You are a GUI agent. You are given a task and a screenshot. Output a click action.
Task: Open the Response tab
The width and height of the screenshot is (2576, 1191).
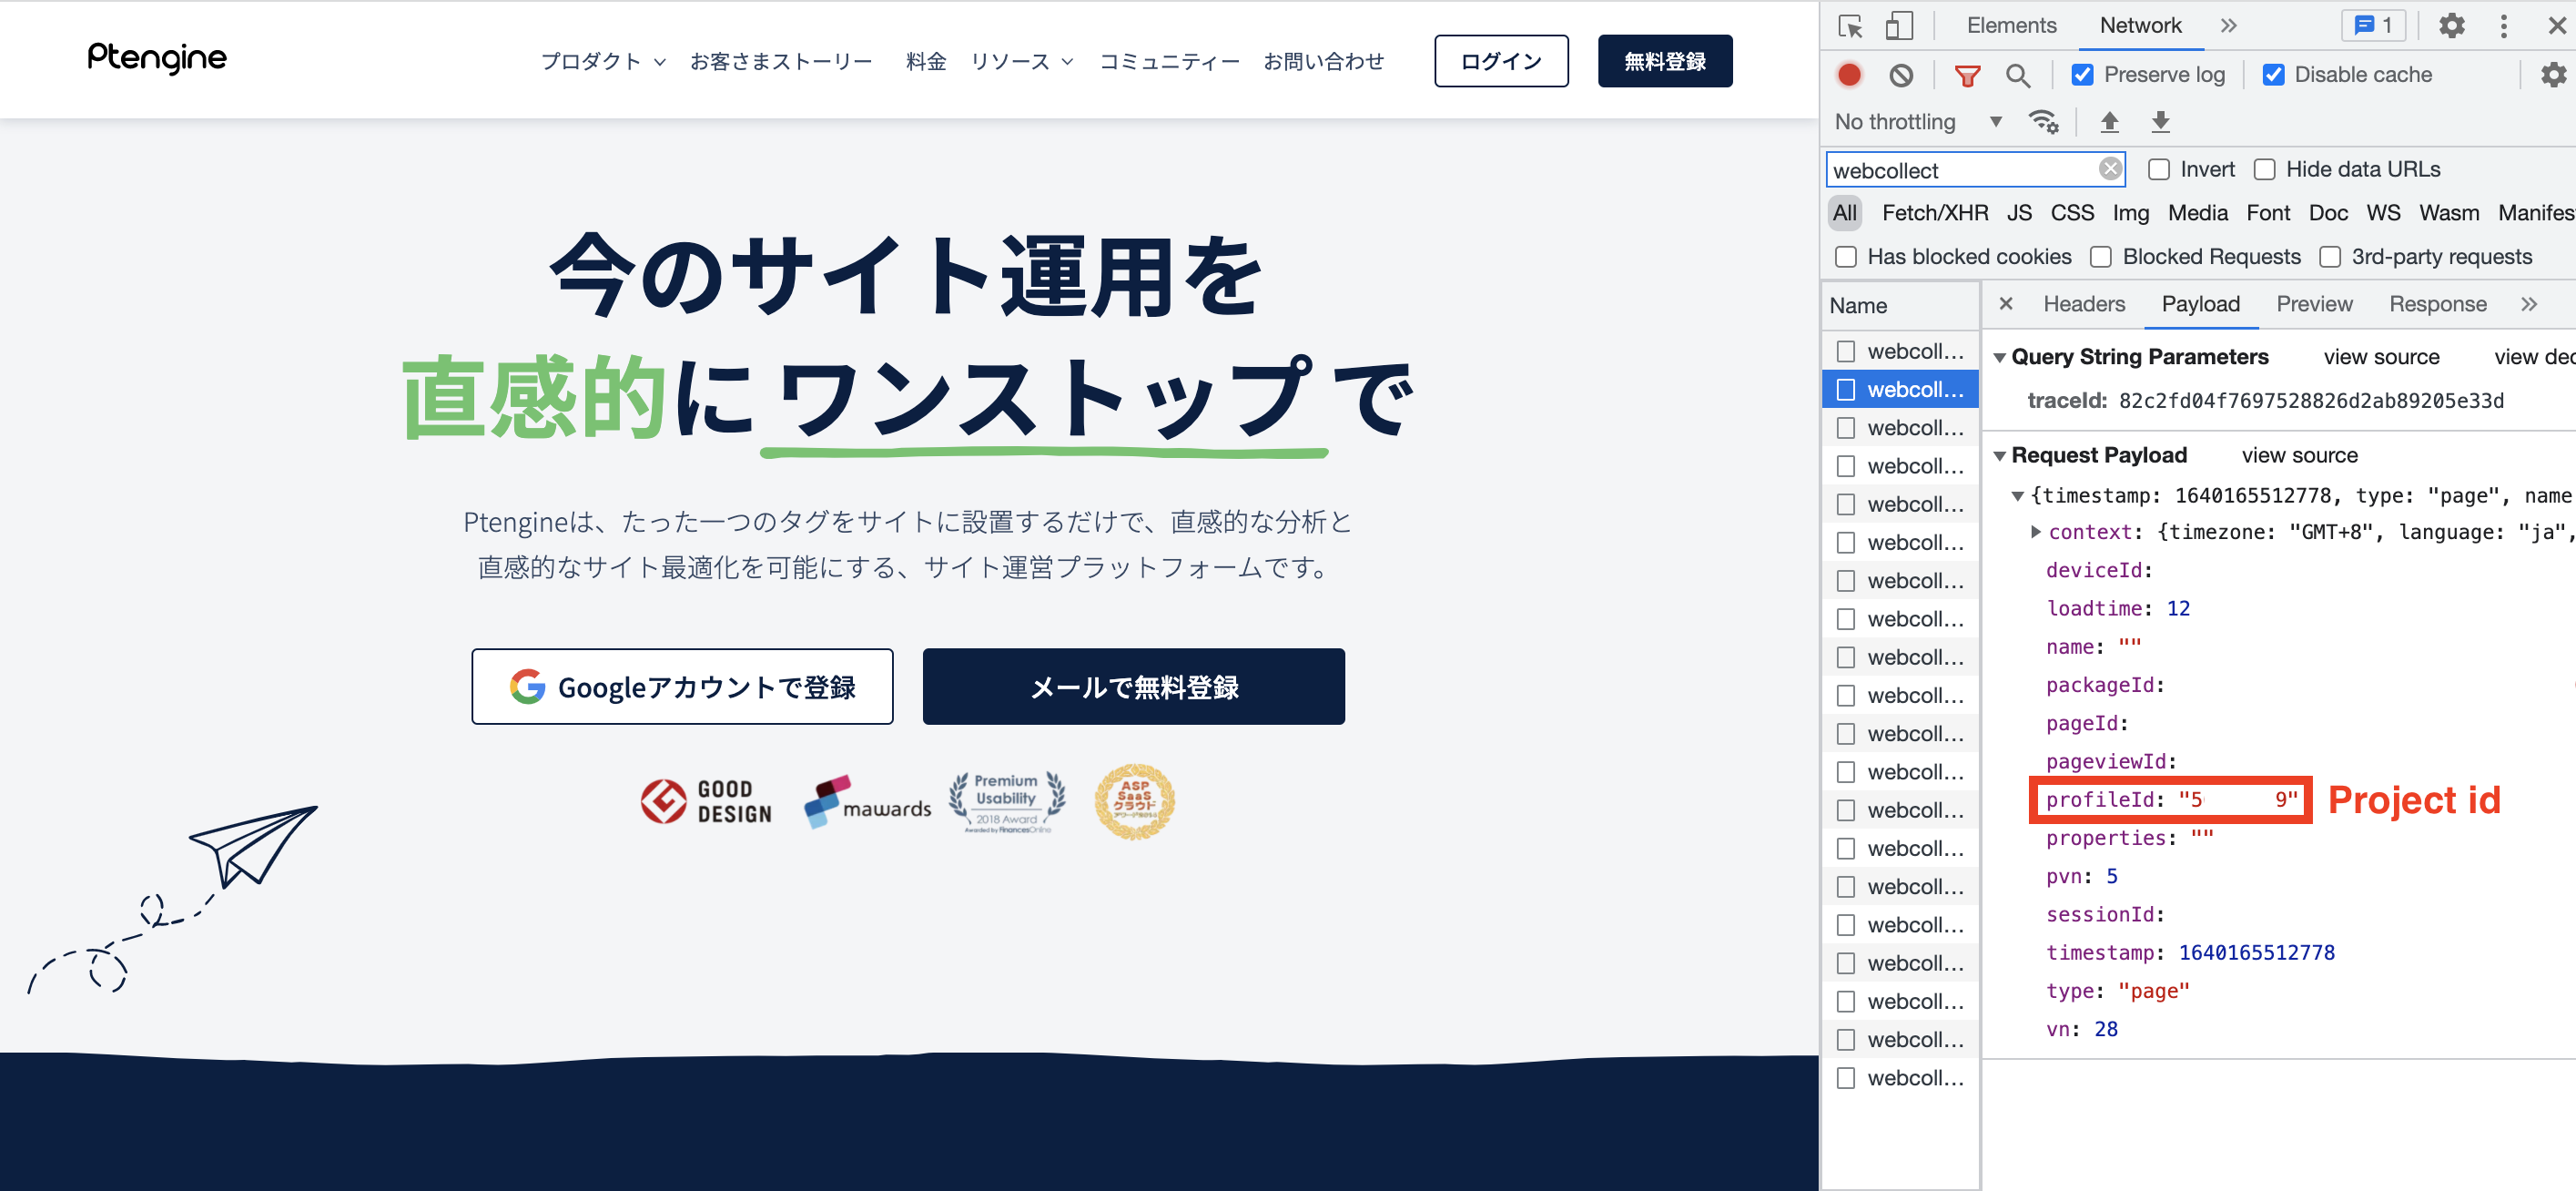(x=2437, y=304)
